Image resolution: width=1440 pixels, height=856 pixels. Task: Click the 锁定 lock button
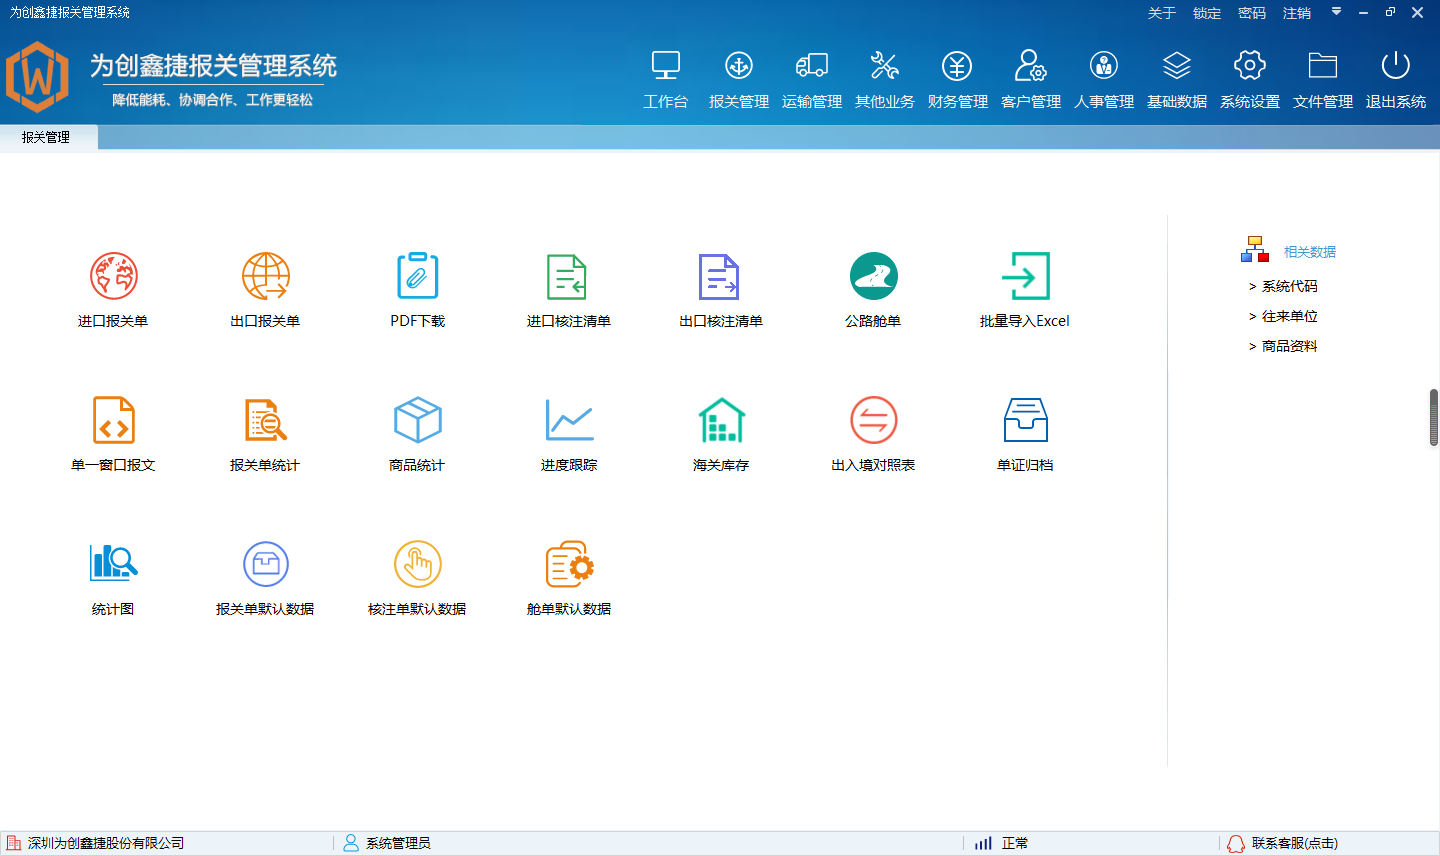click(x=1207, y=13)
